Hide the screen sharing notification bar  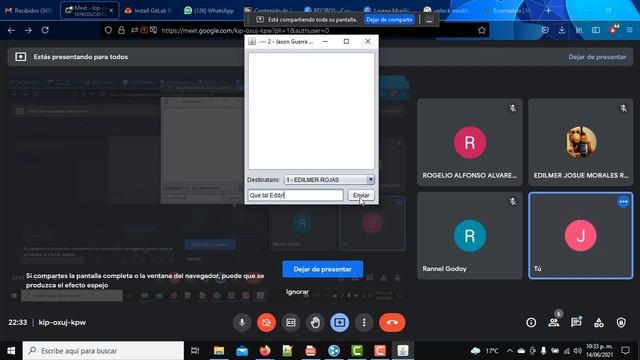tap(429, 19)
